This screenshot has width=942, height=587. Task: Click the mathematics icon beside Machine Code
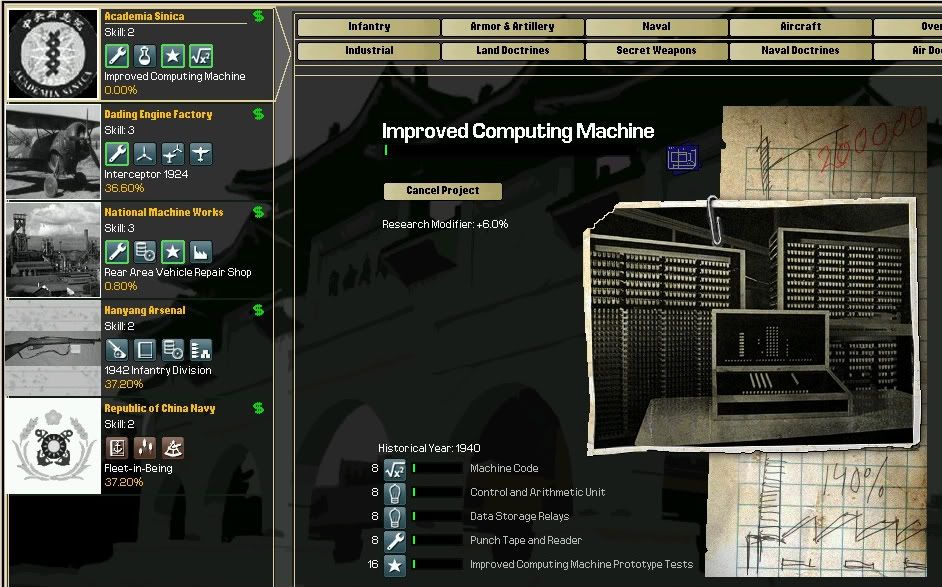tap(395, 468)
